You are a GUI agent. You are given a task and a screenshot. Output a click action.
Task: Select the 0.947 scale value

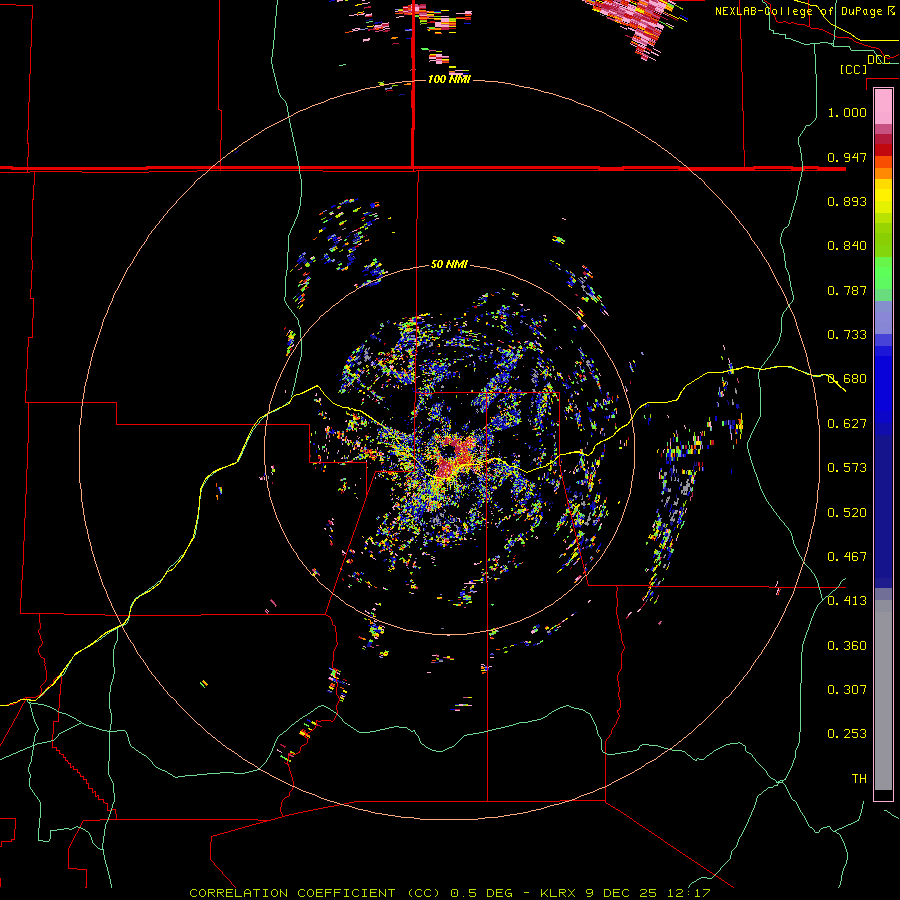(847, 157)
